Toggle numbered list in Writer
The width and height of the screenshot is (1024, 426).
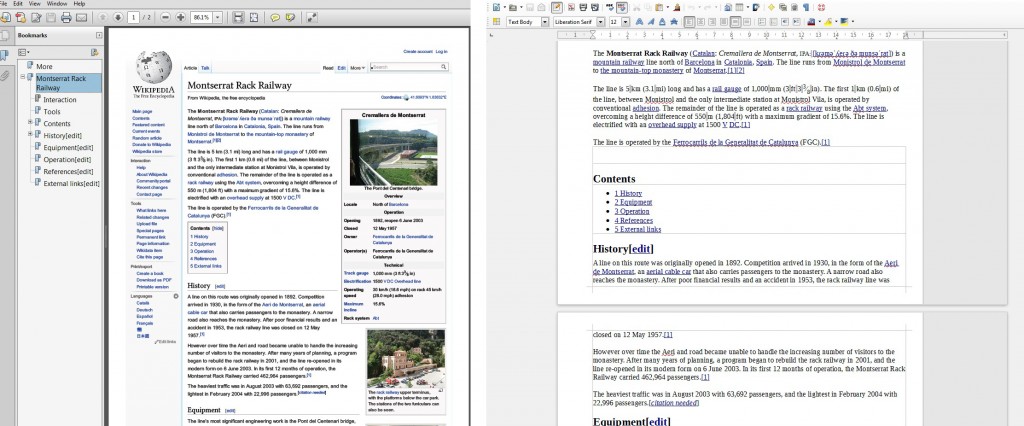[761, 22]
